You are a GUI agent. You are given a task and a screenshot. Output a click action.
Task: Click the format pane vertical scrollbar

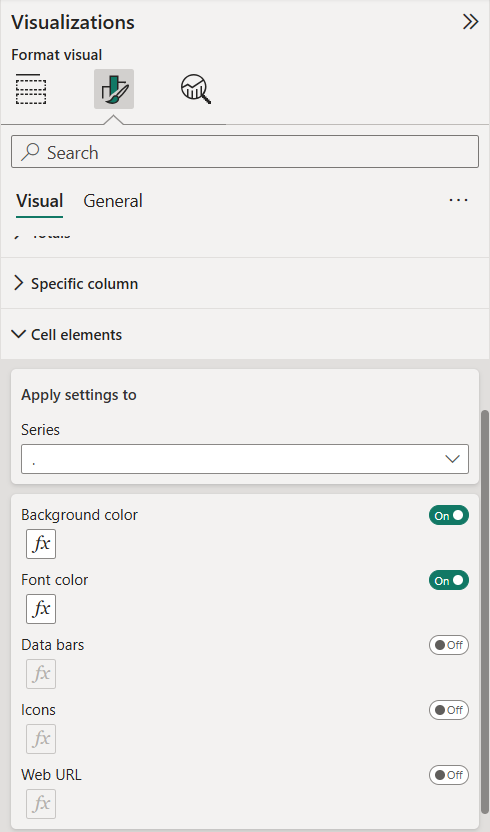(x=485, y=610)
